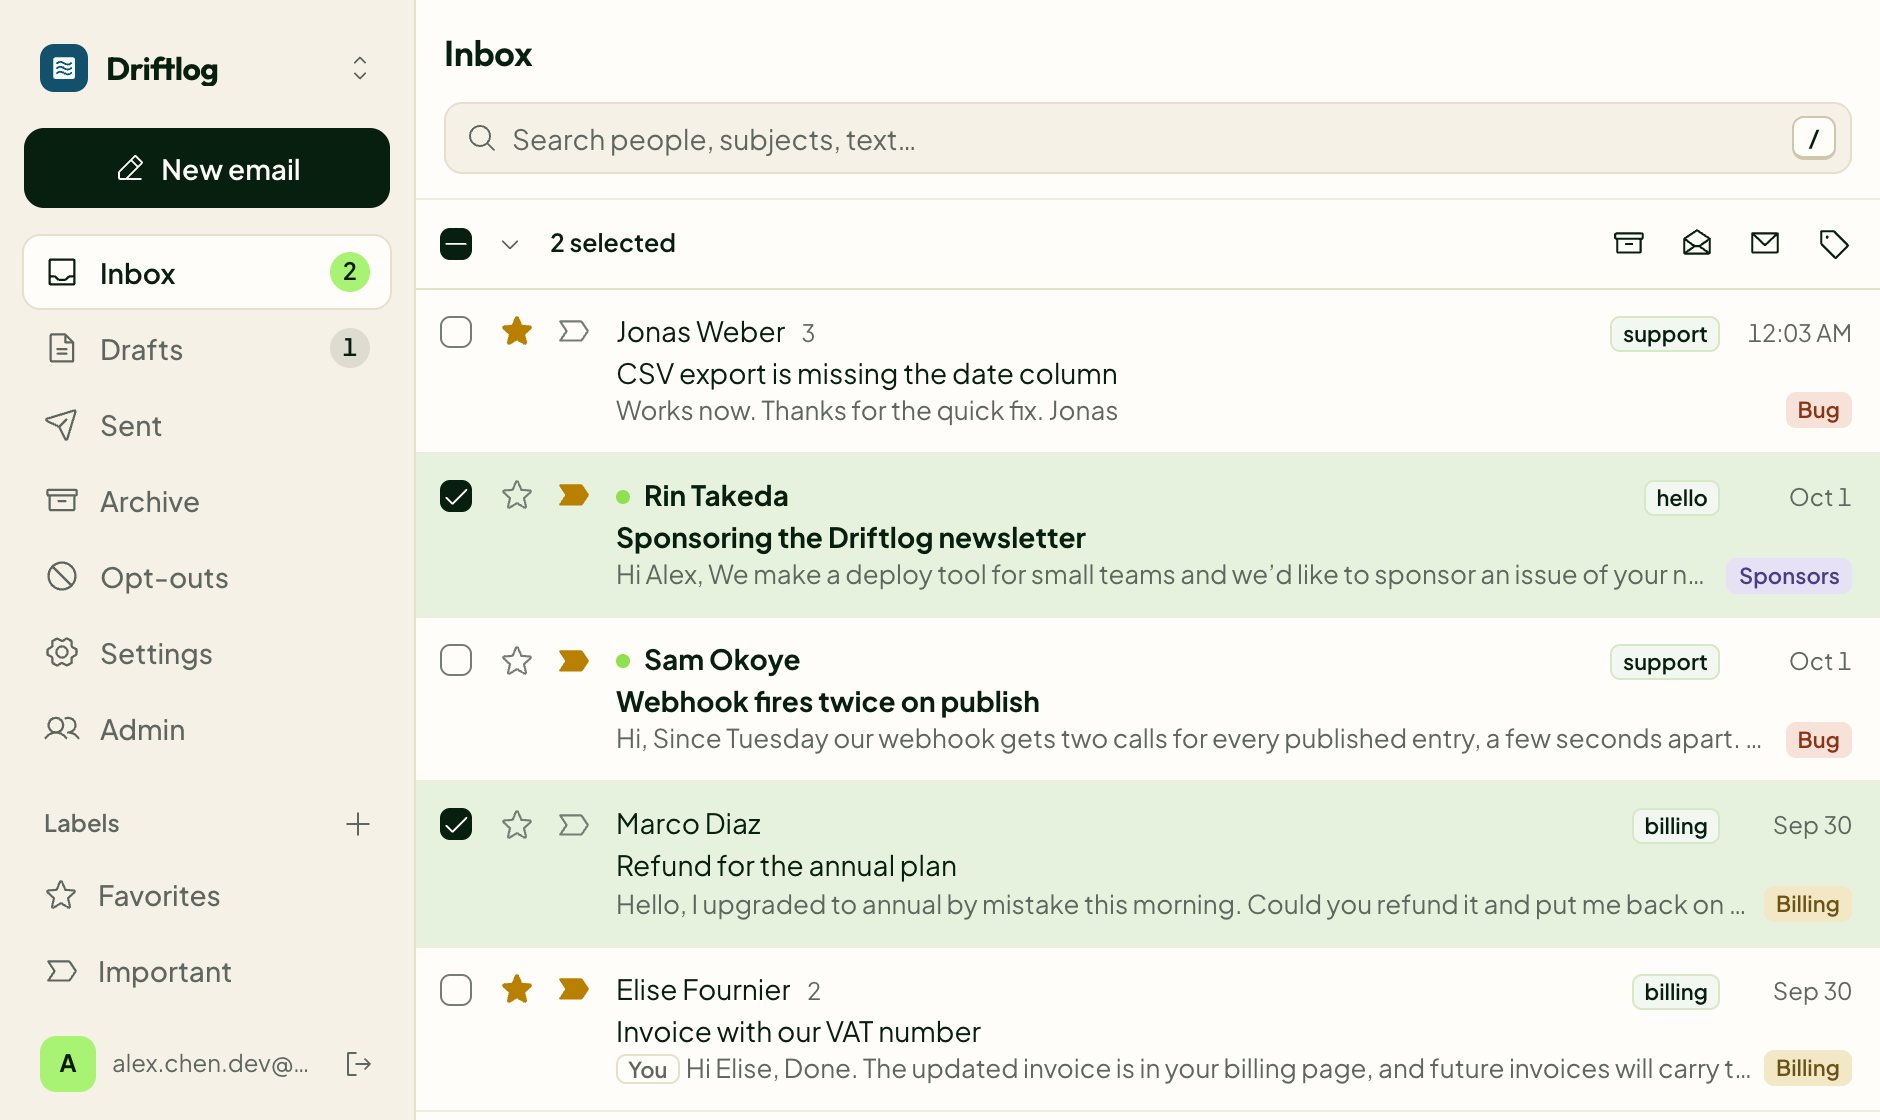Mark Marco Diaz email as important

[573, 824]
